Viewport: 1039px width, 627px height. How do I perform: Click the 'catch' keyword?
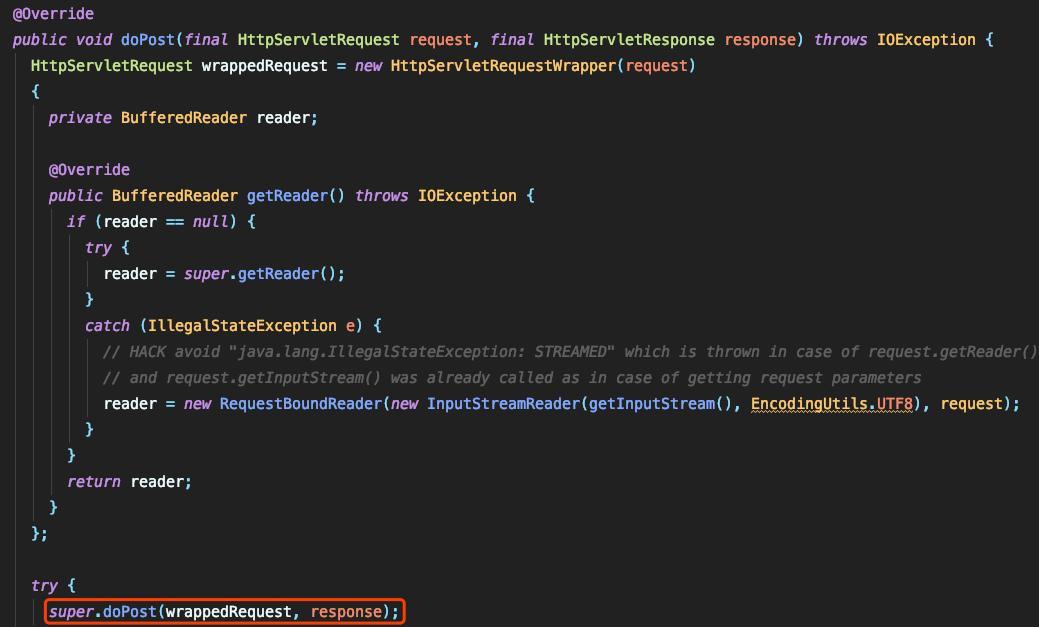[x=107, y=325]
